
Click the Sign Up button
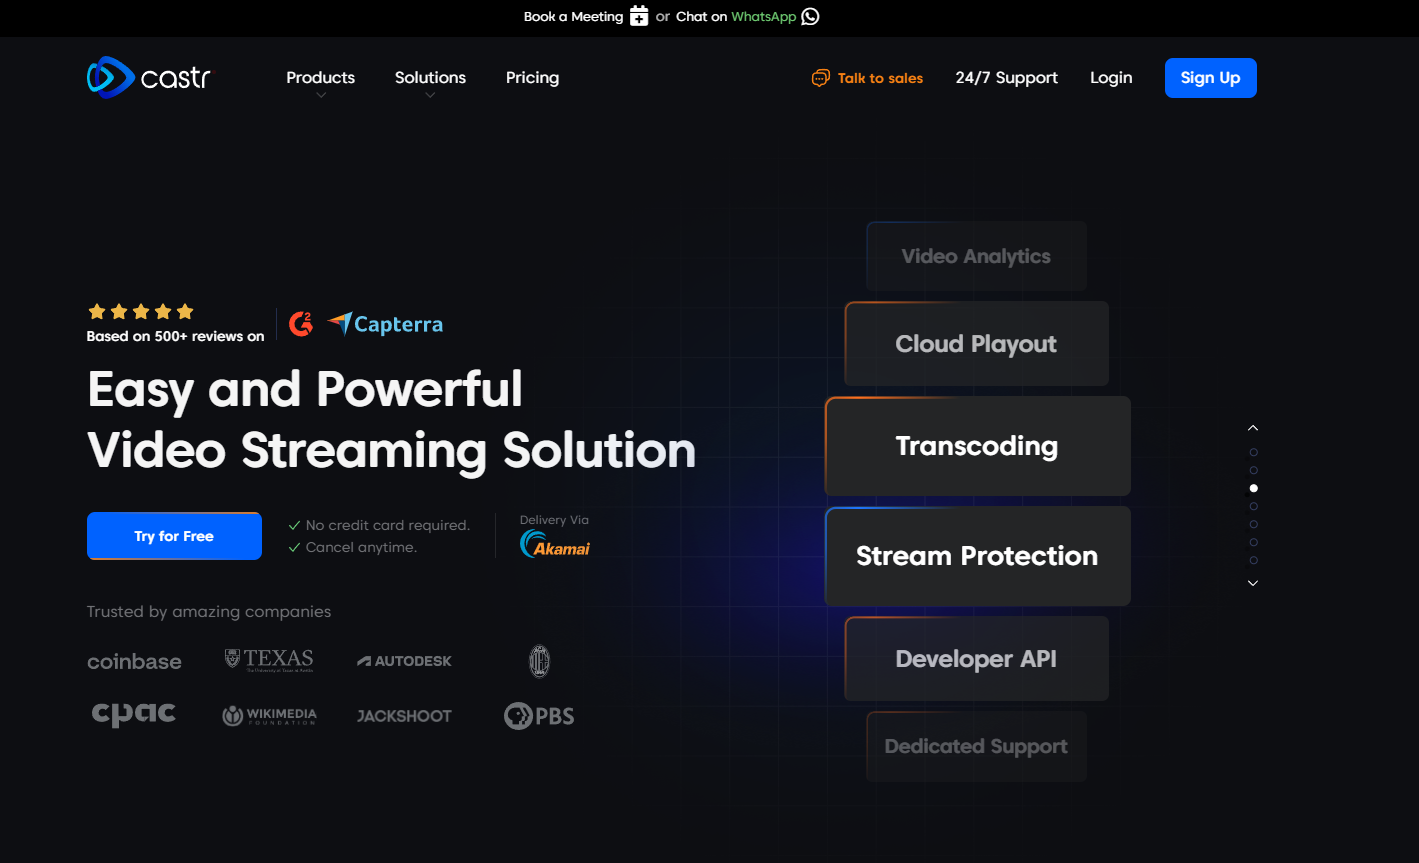[x=1211, y=77]
